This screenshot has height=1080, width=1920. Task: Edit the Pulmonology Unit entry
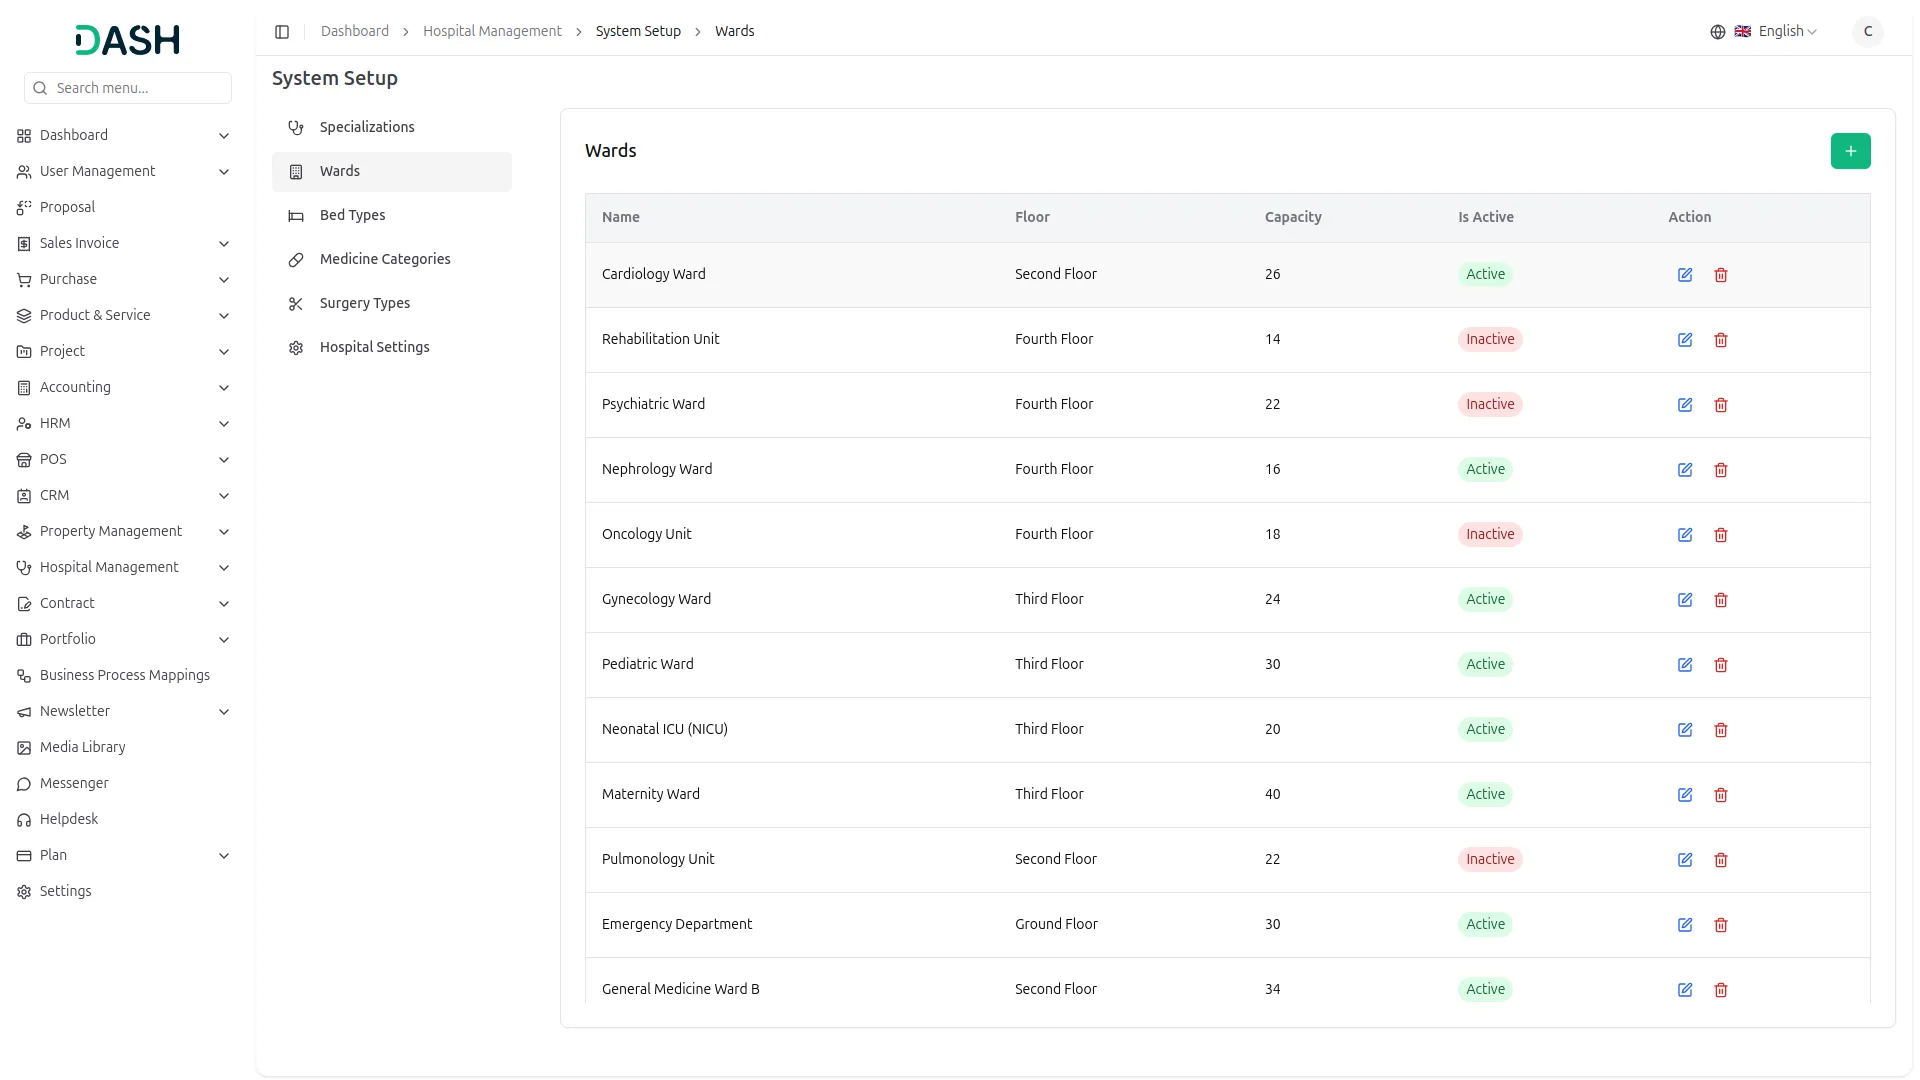[1685, 860]
